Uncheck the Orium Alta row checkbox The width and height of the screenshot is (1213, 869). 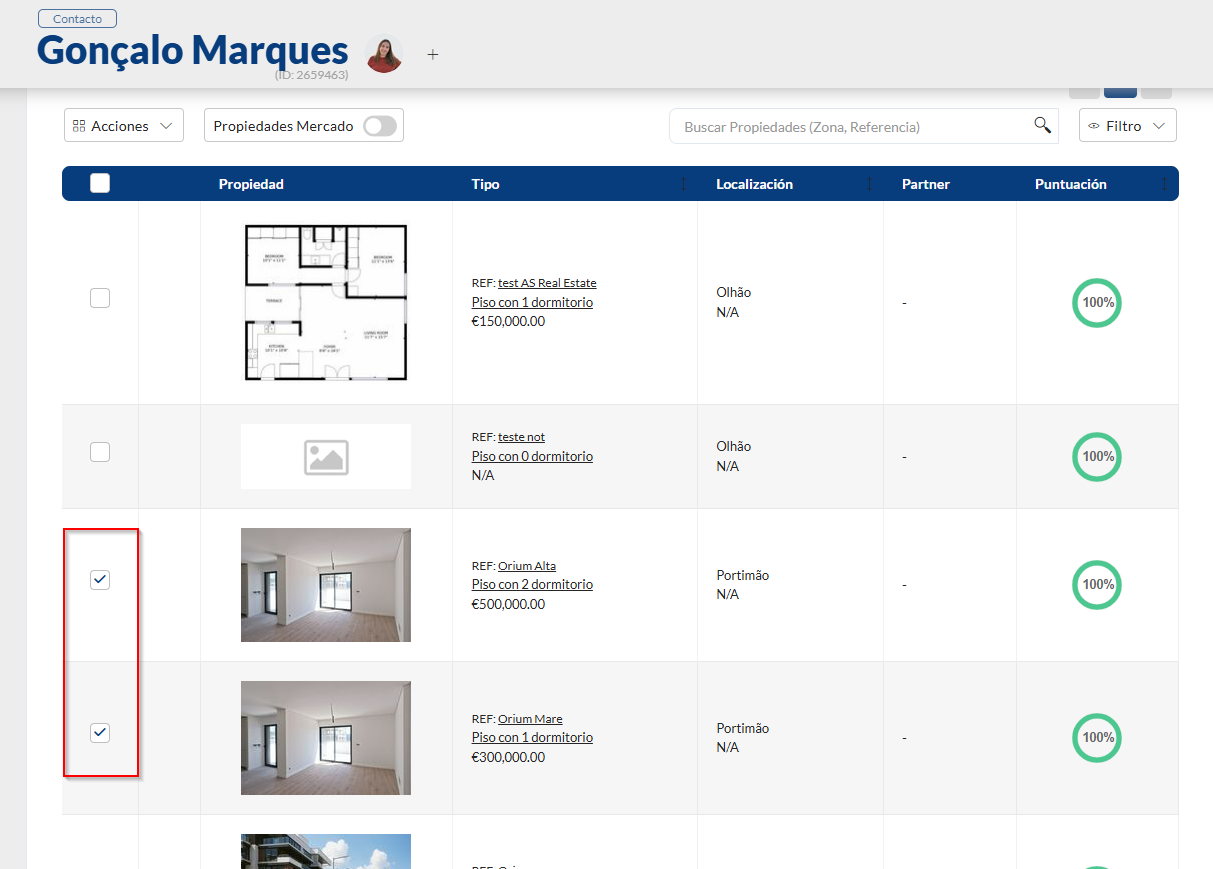click(x=100, y=580)
